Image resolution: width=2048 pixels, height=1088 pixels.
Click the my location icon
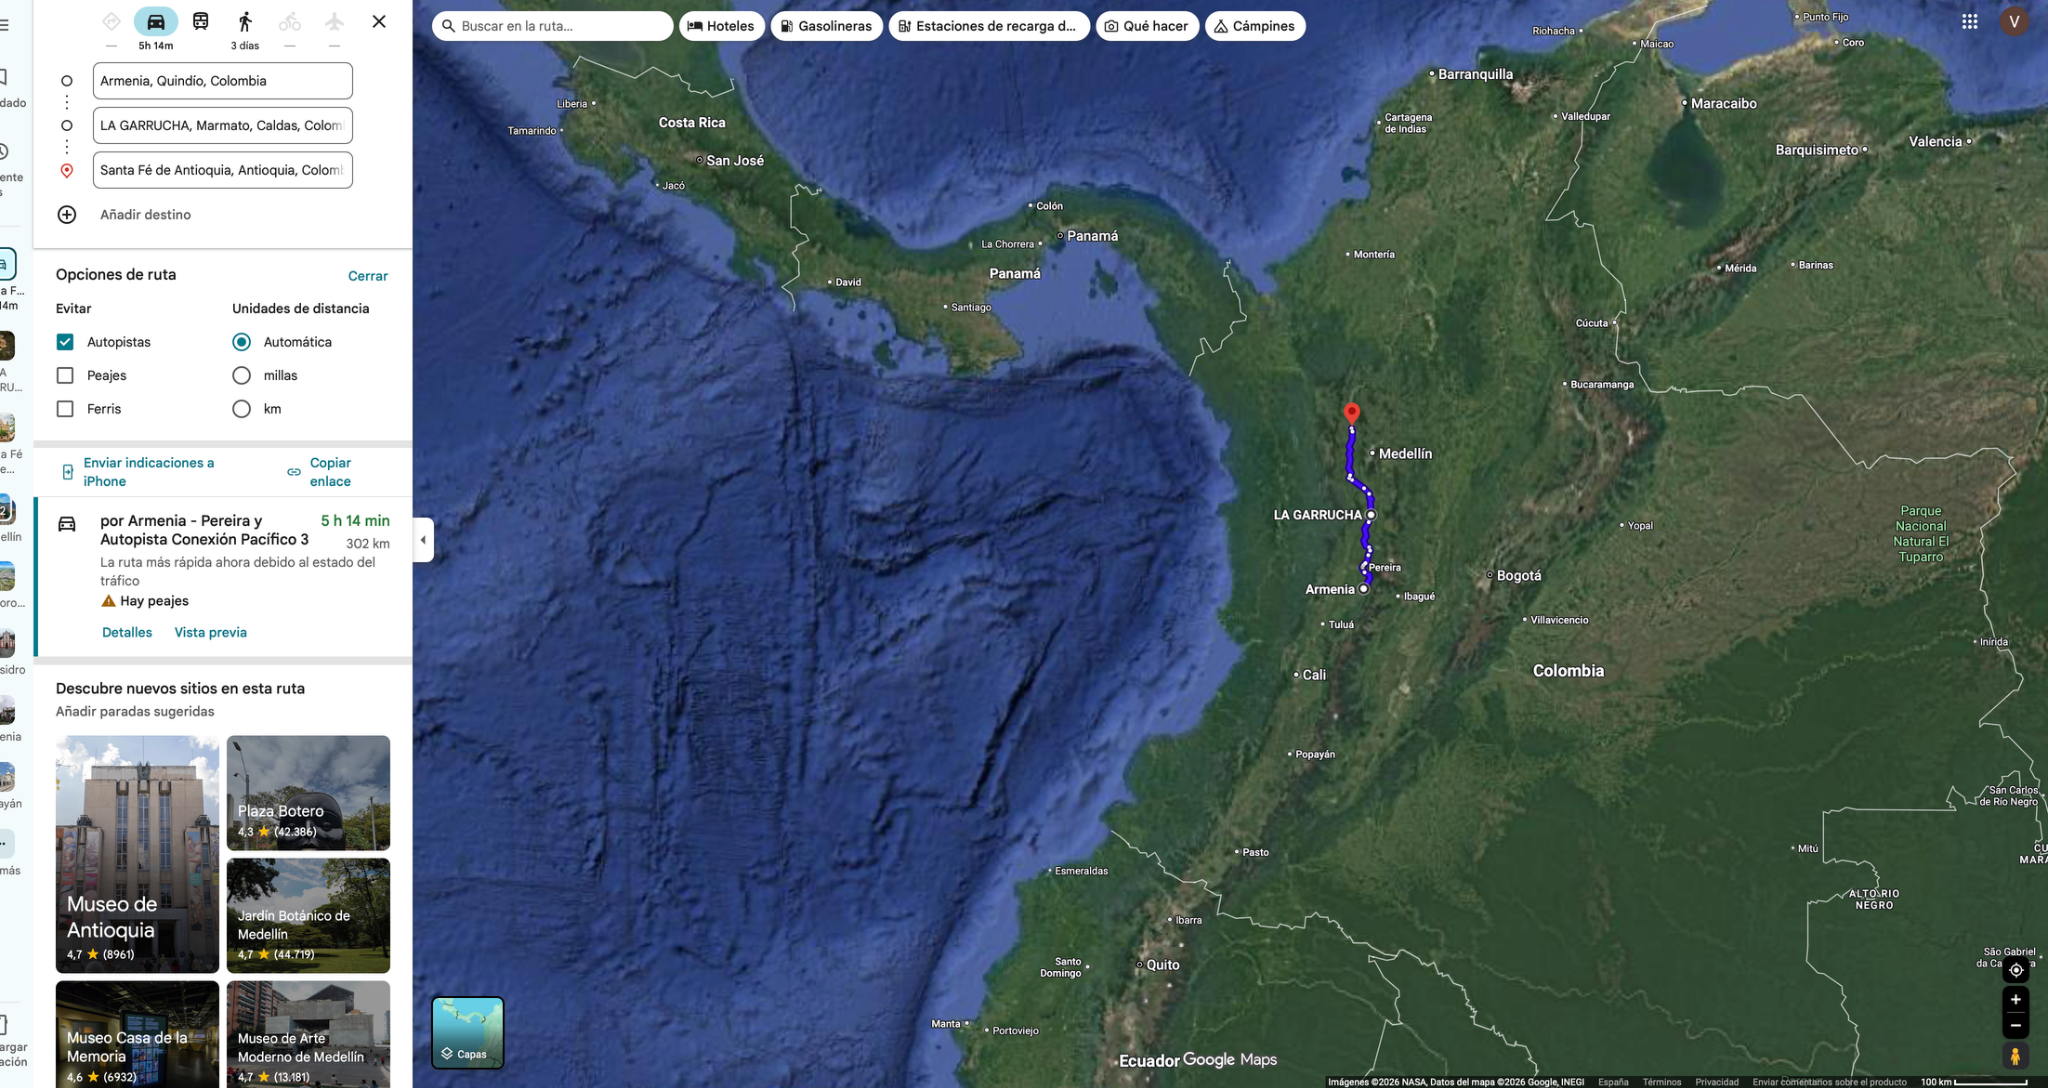pos(2015,970)
